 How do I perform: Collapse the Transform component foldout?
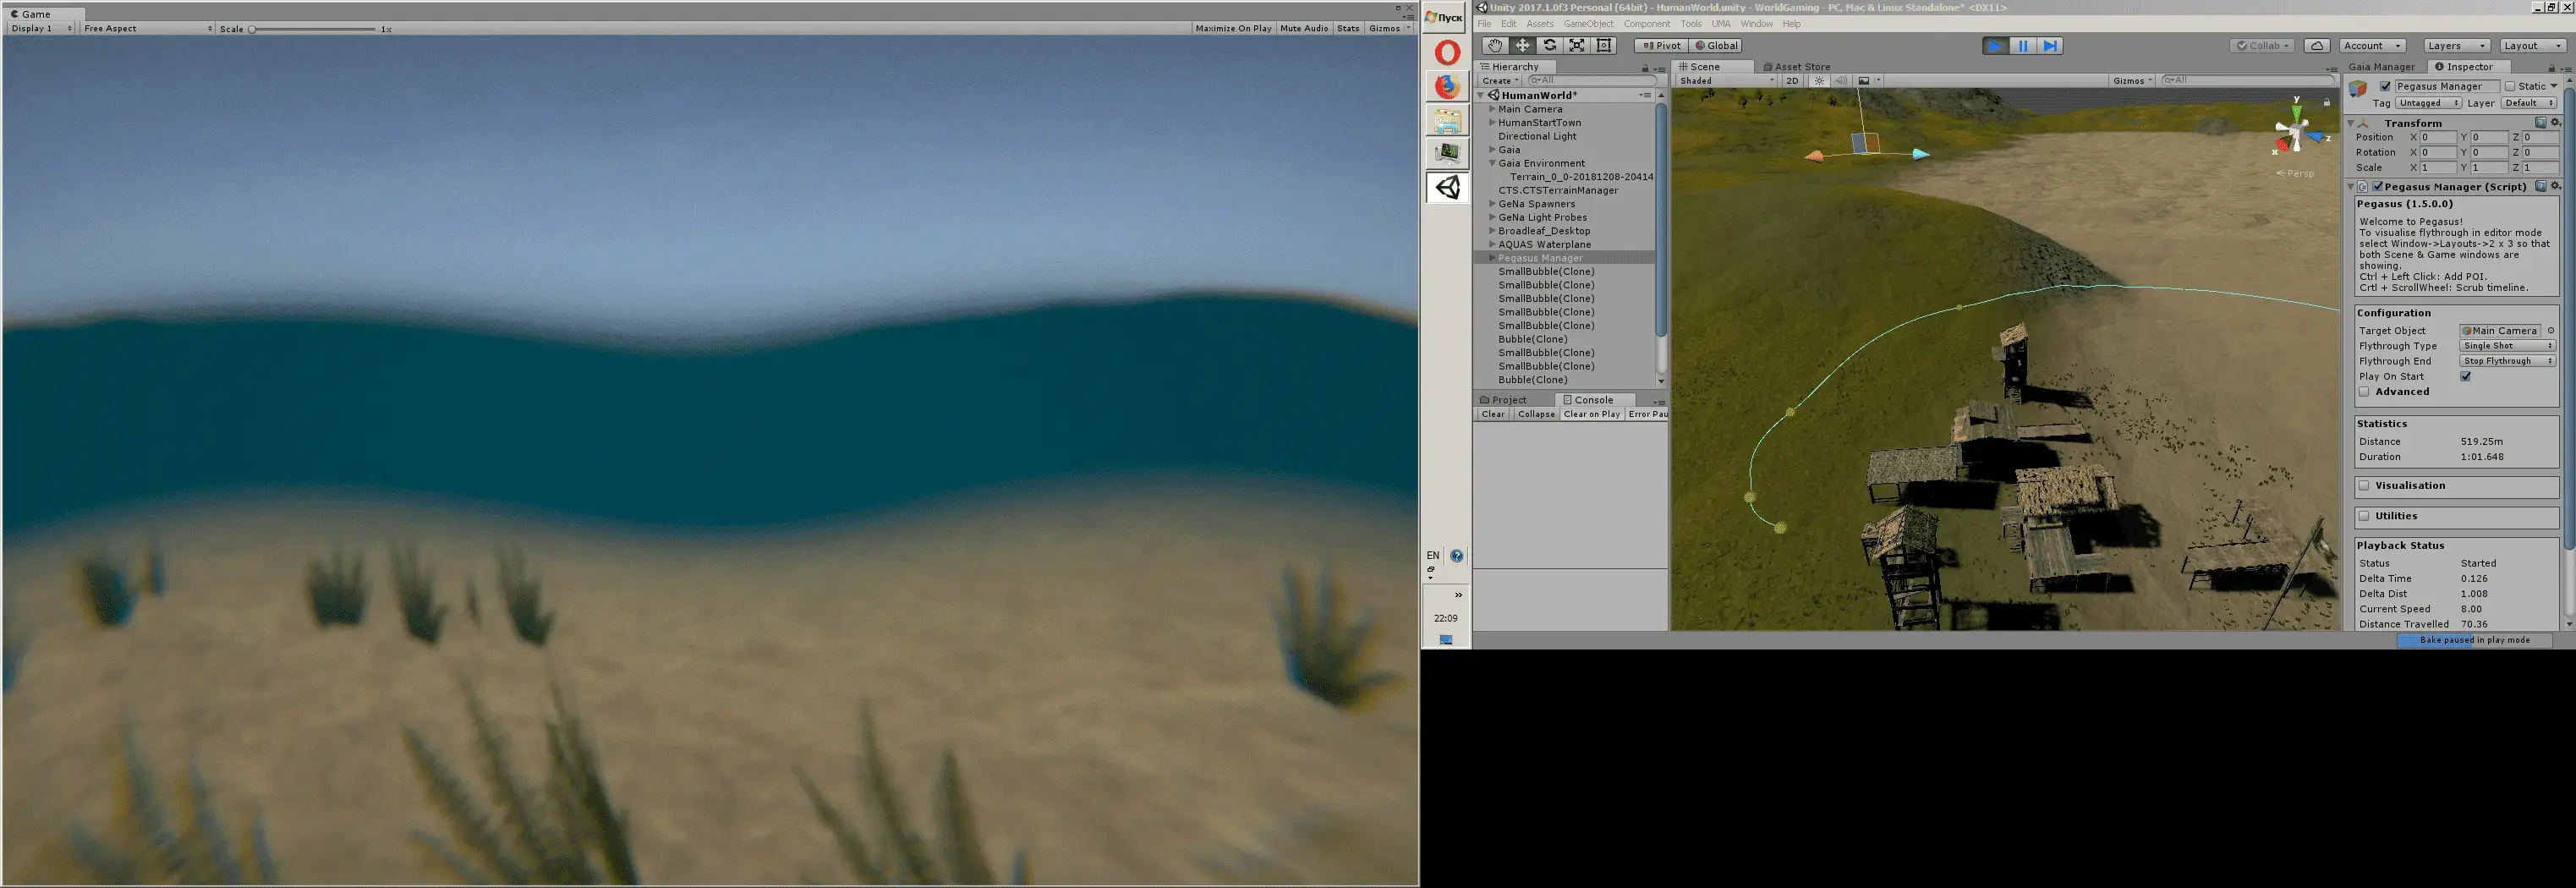click(2351, 123)
